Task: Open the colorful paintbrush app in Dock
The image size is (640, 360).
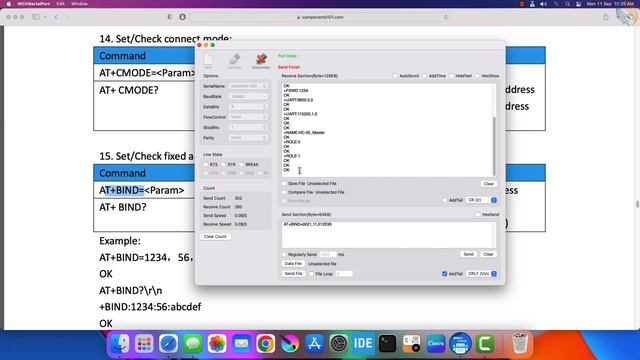Action: (290, 344)
